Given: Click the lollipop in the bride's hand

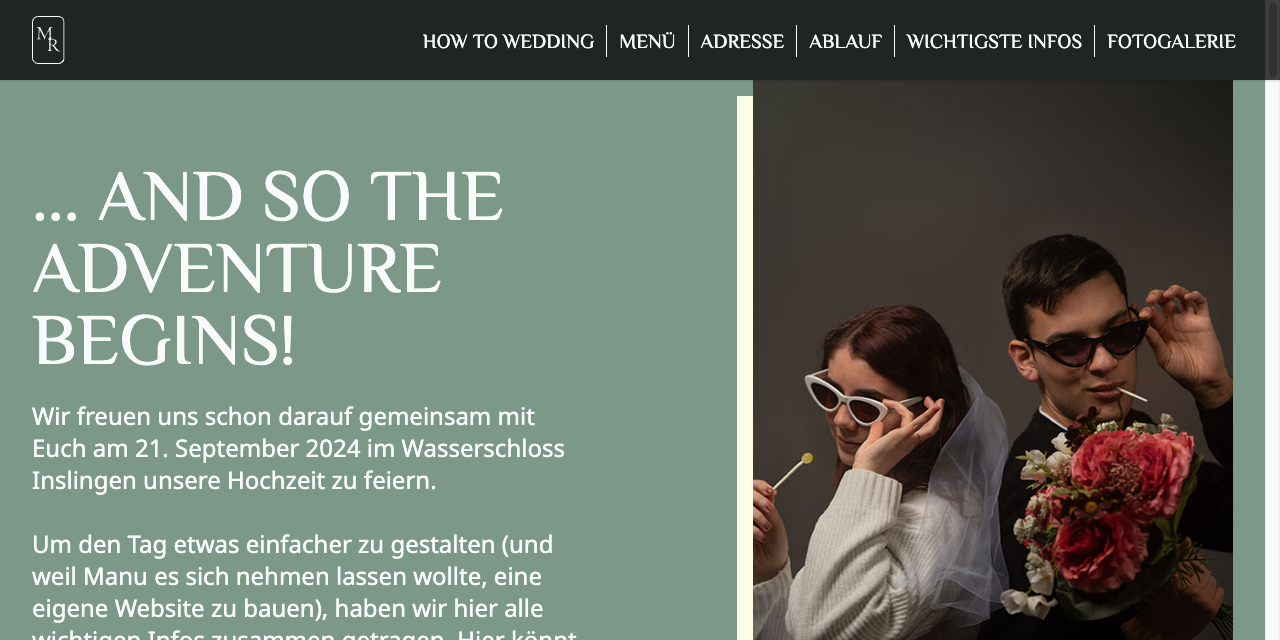Looking at the screenshot, I should pyautogui.click(x=790, y=473).
